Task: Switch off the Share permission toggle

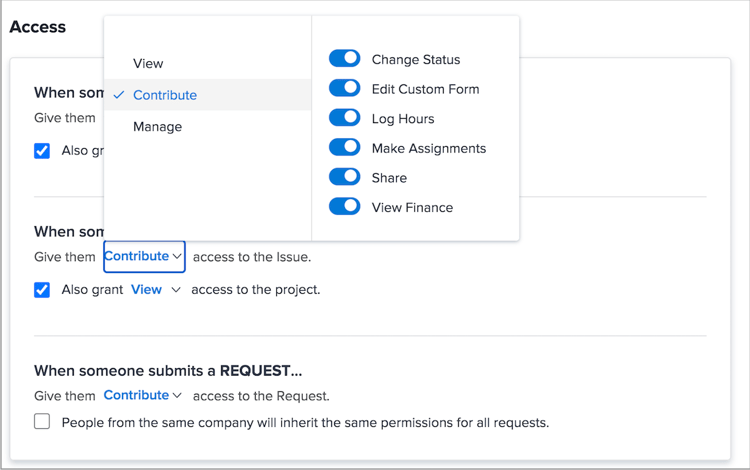Action: tap(345, 177)
